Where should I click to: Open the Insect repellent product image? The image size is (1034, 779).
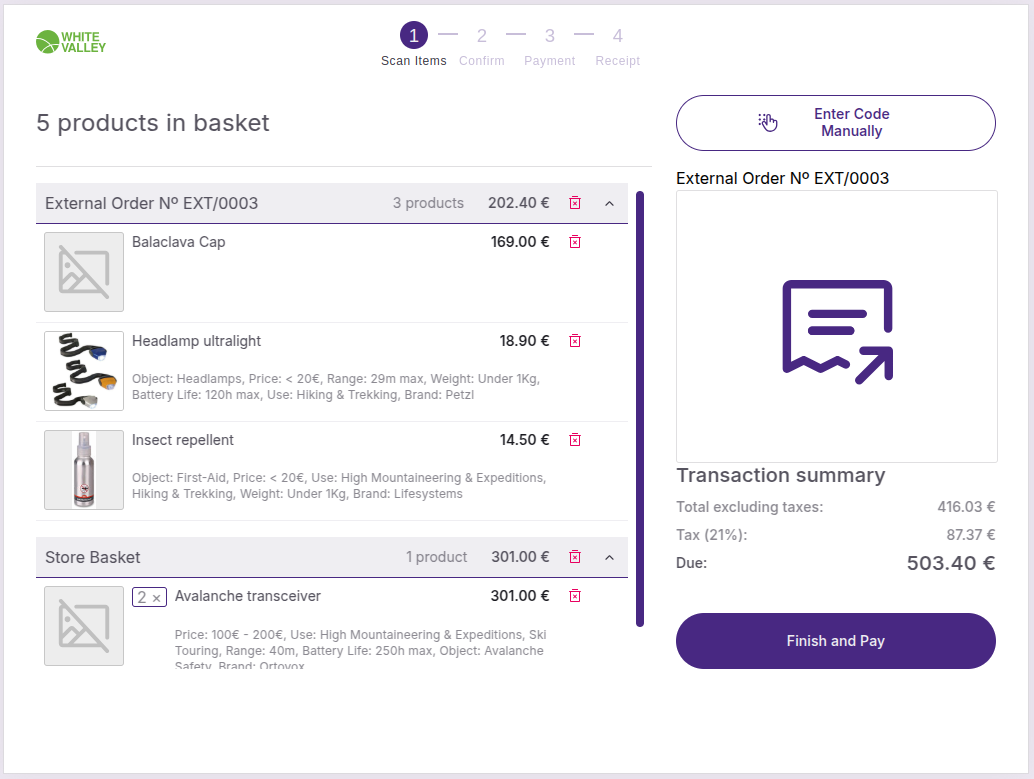coord(84,470)
